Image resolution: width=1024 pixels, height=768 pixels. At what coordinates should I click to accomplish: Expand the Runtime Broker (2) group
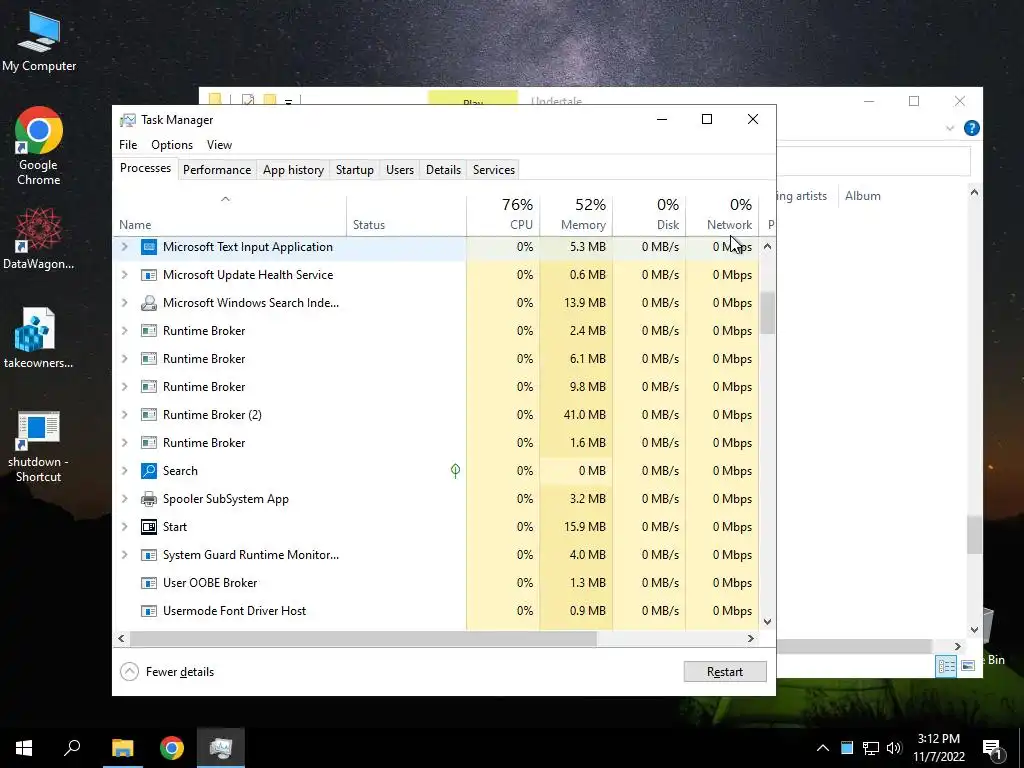[124, 415]
